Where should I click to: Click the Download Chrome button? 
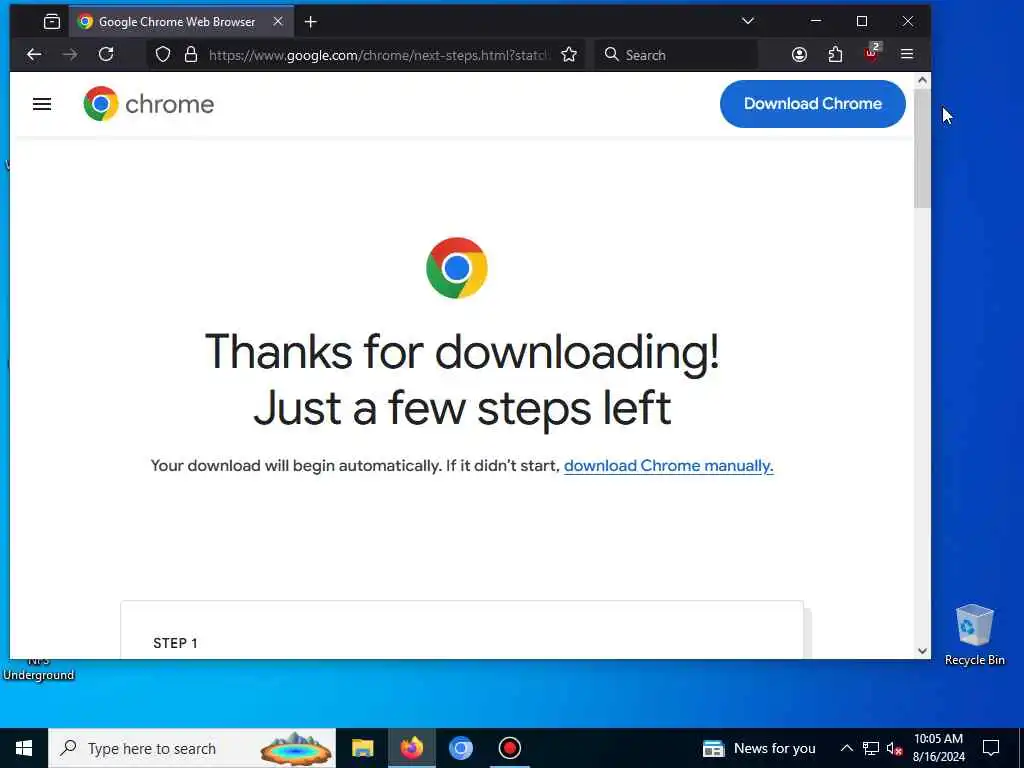[x=812, y=104]
